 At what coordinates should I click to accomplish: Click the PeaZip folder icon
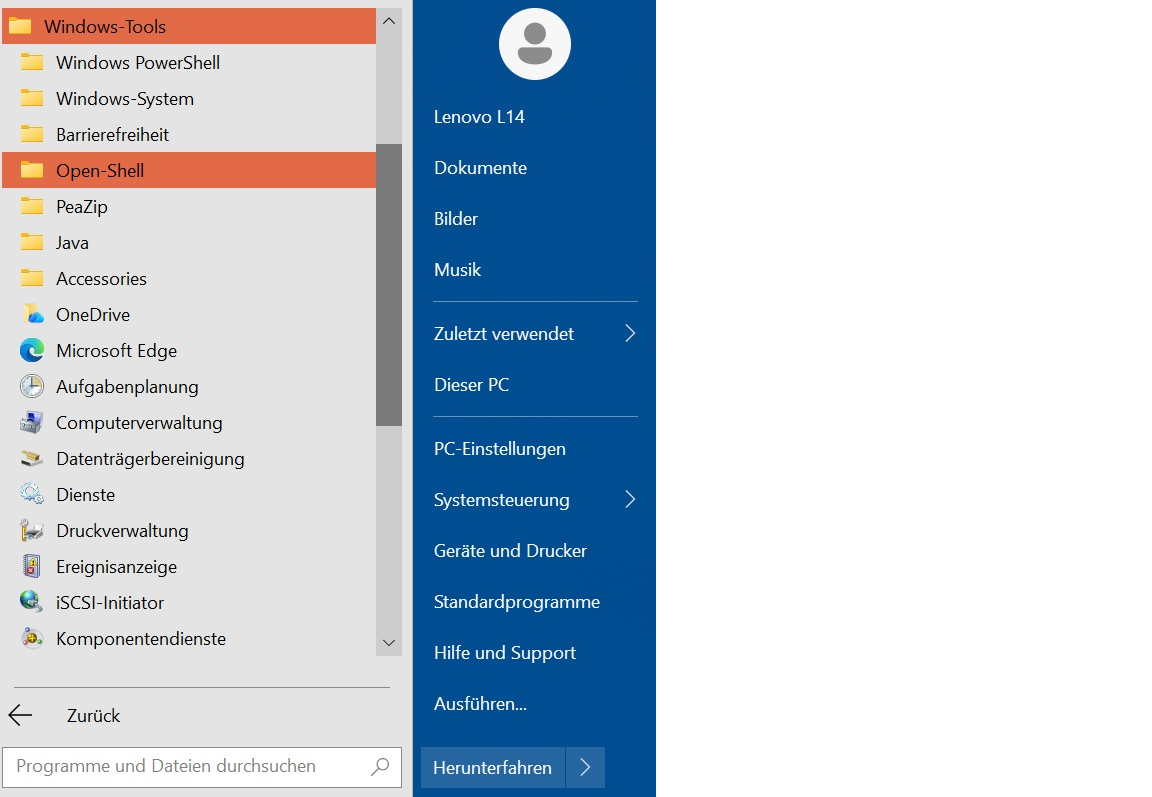[x=32, y=206]
